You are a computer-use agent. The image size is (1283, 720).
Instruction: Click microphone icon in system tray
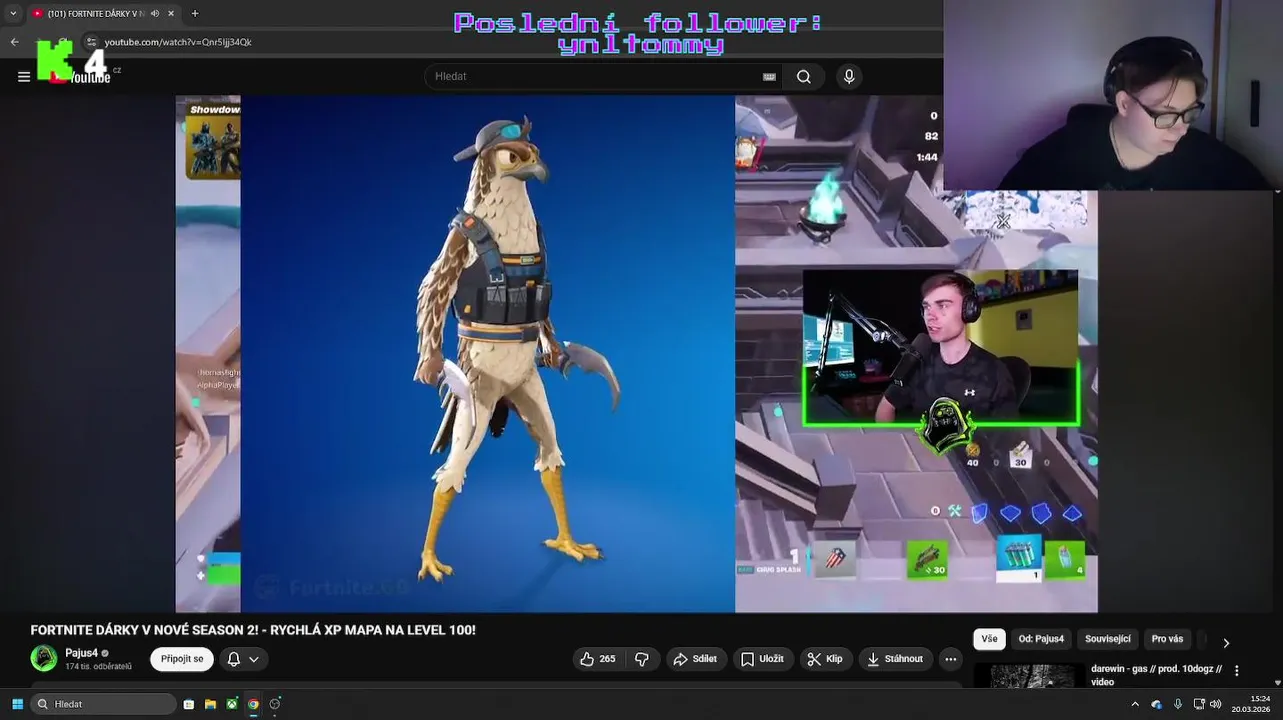pyautogui.click(x=1178, y=704)
